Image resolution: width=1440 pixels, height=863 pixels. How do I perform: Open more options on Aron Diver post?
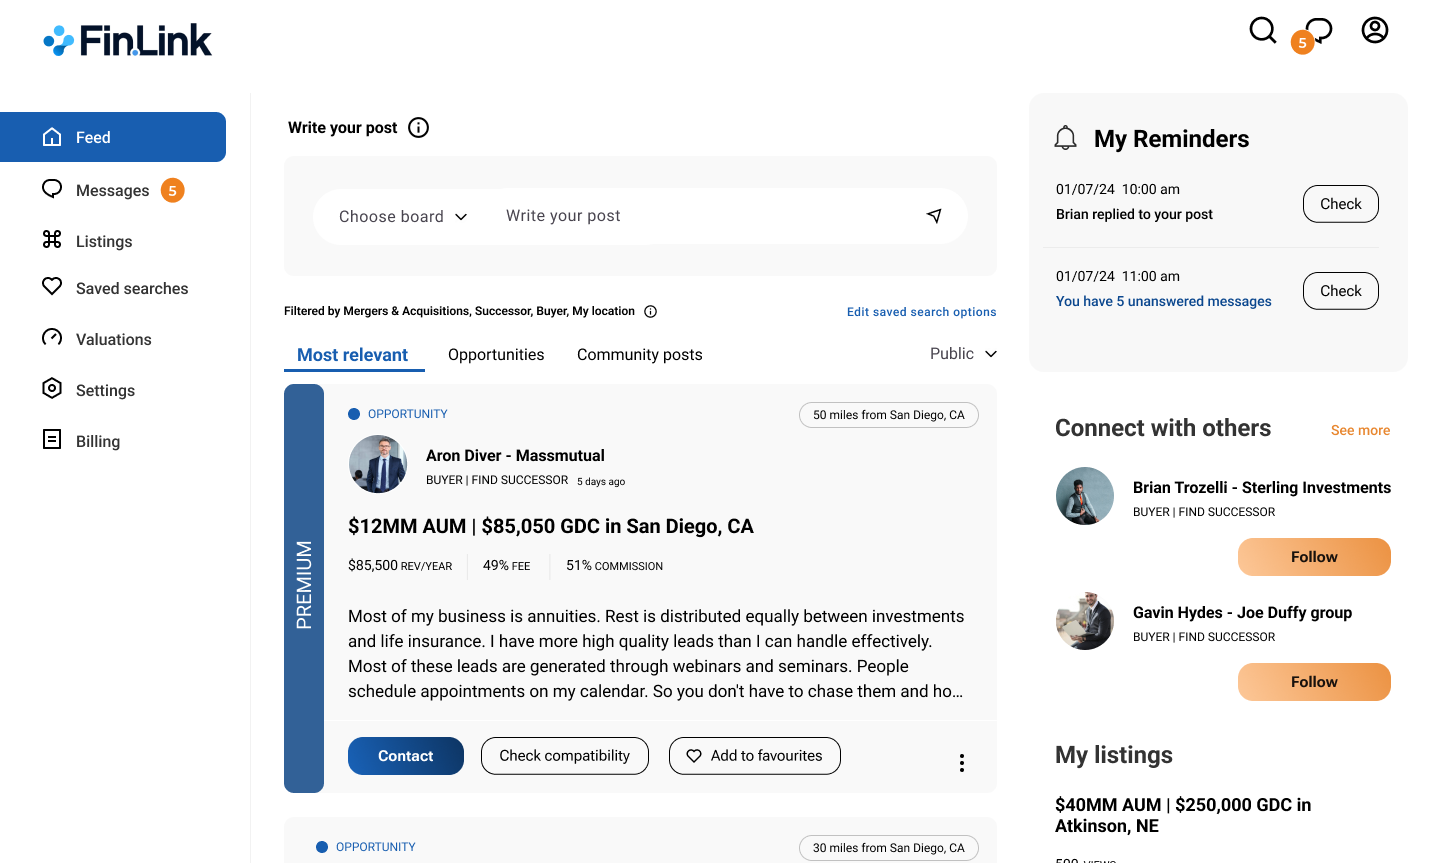tap(961, 763)
